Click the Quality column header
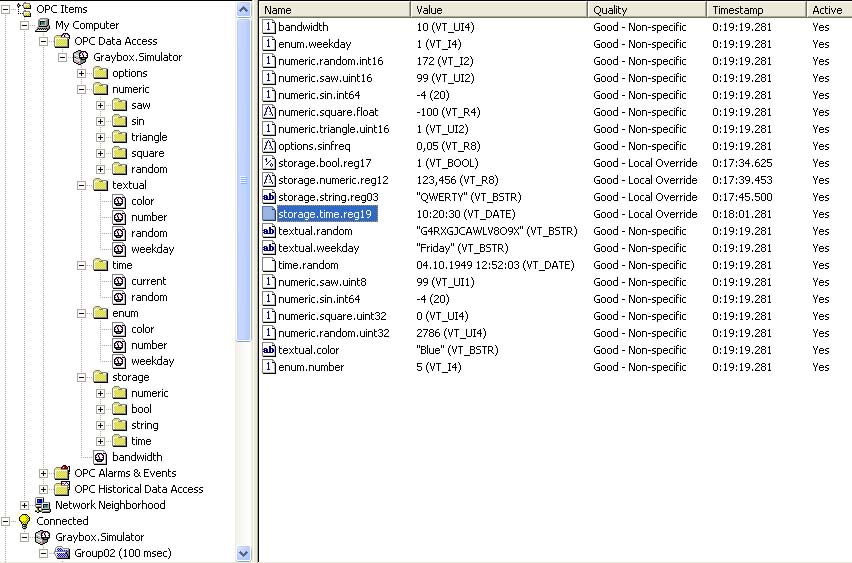This screenshot has height=563, width=852. point(646,9)
